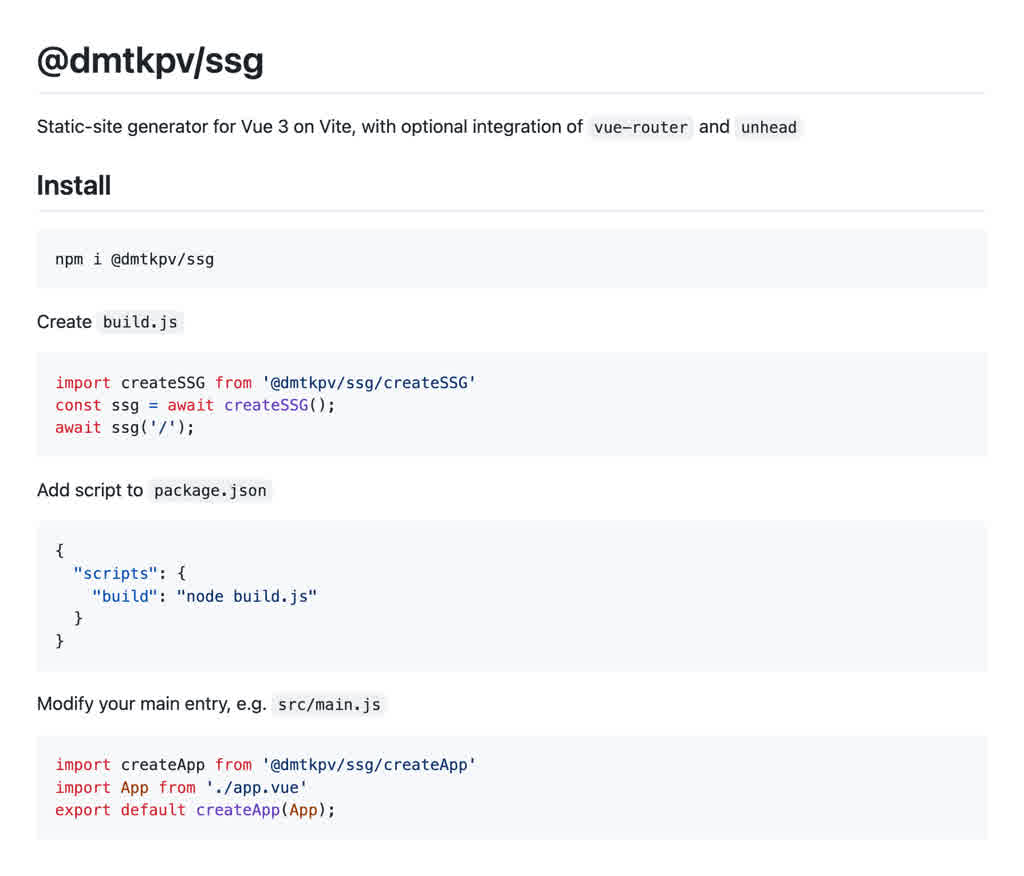Click the "build" key in JSON block
Image resolution: width=1024 pixels, height=876 pixels.
(125, 596)
